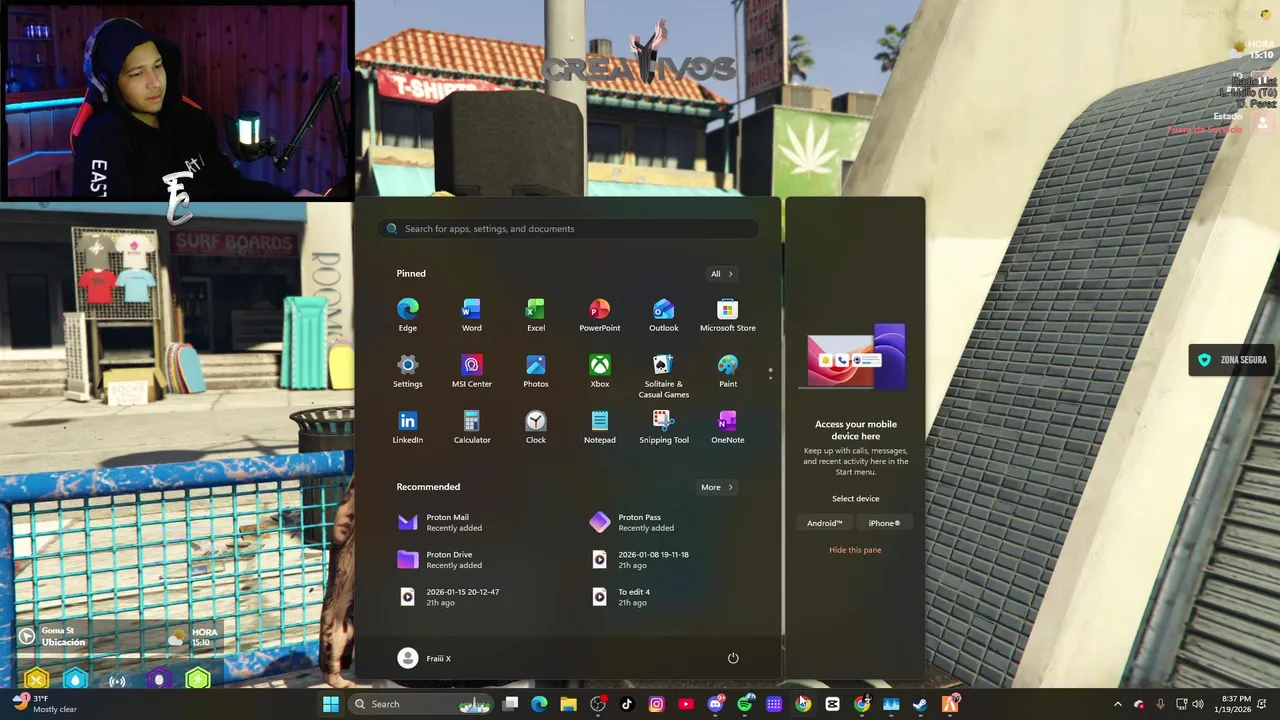Click the power button in Start menu
This screenshot has width=1280, height=720.
(733, 658)
